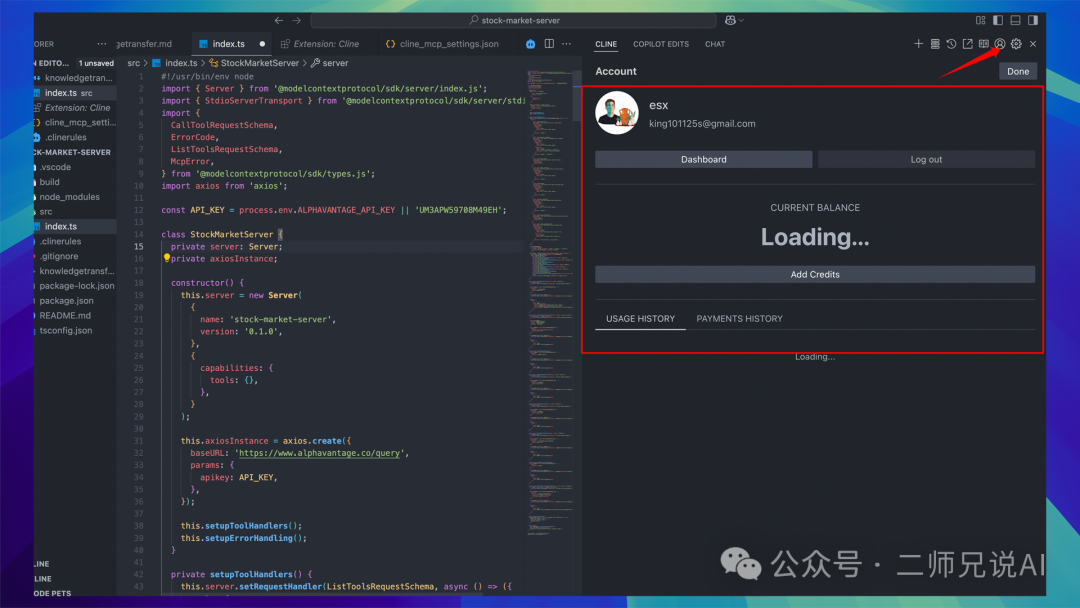The image size is (1080, 608).
Task: Select the CHAT panel tab
Action: click(x=714, y=43)
